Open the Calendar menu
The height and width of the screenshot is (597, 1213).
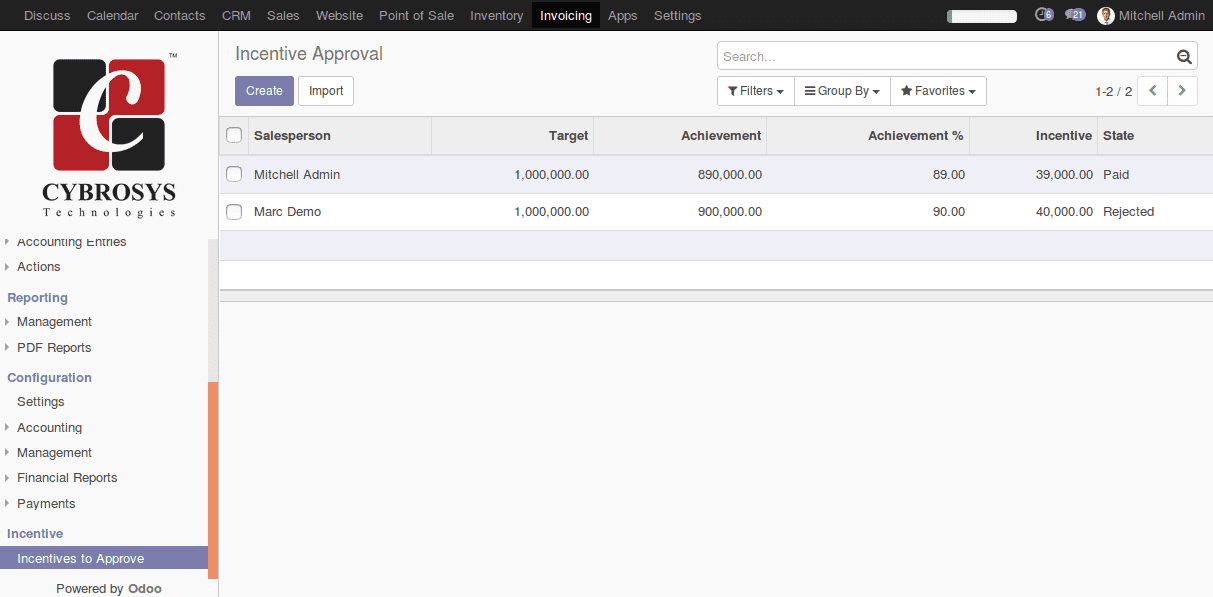tap(112, 15)
